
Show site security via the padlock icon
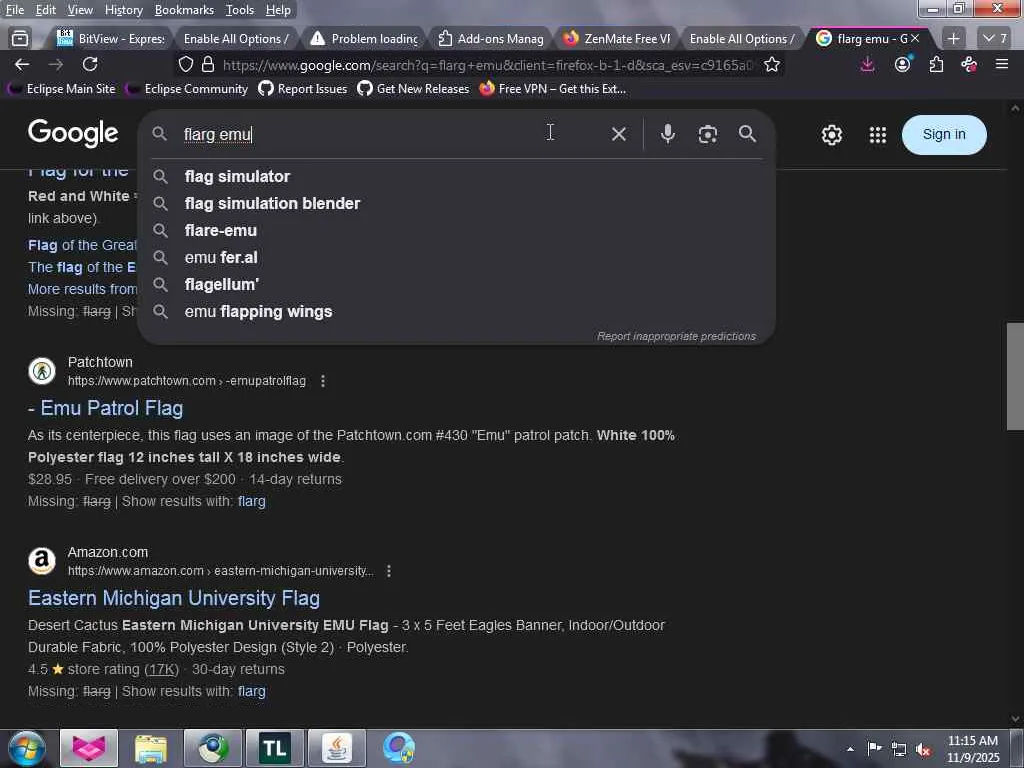[208, 65]
